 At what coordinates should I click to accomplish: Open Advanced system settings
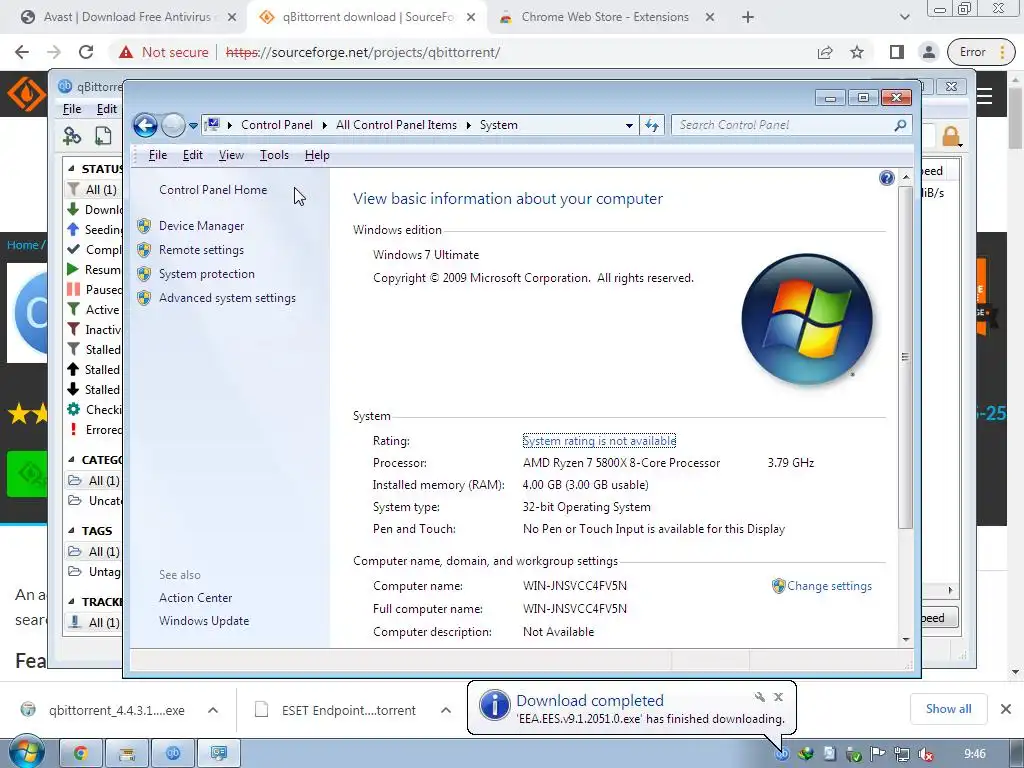coord(227,298)
